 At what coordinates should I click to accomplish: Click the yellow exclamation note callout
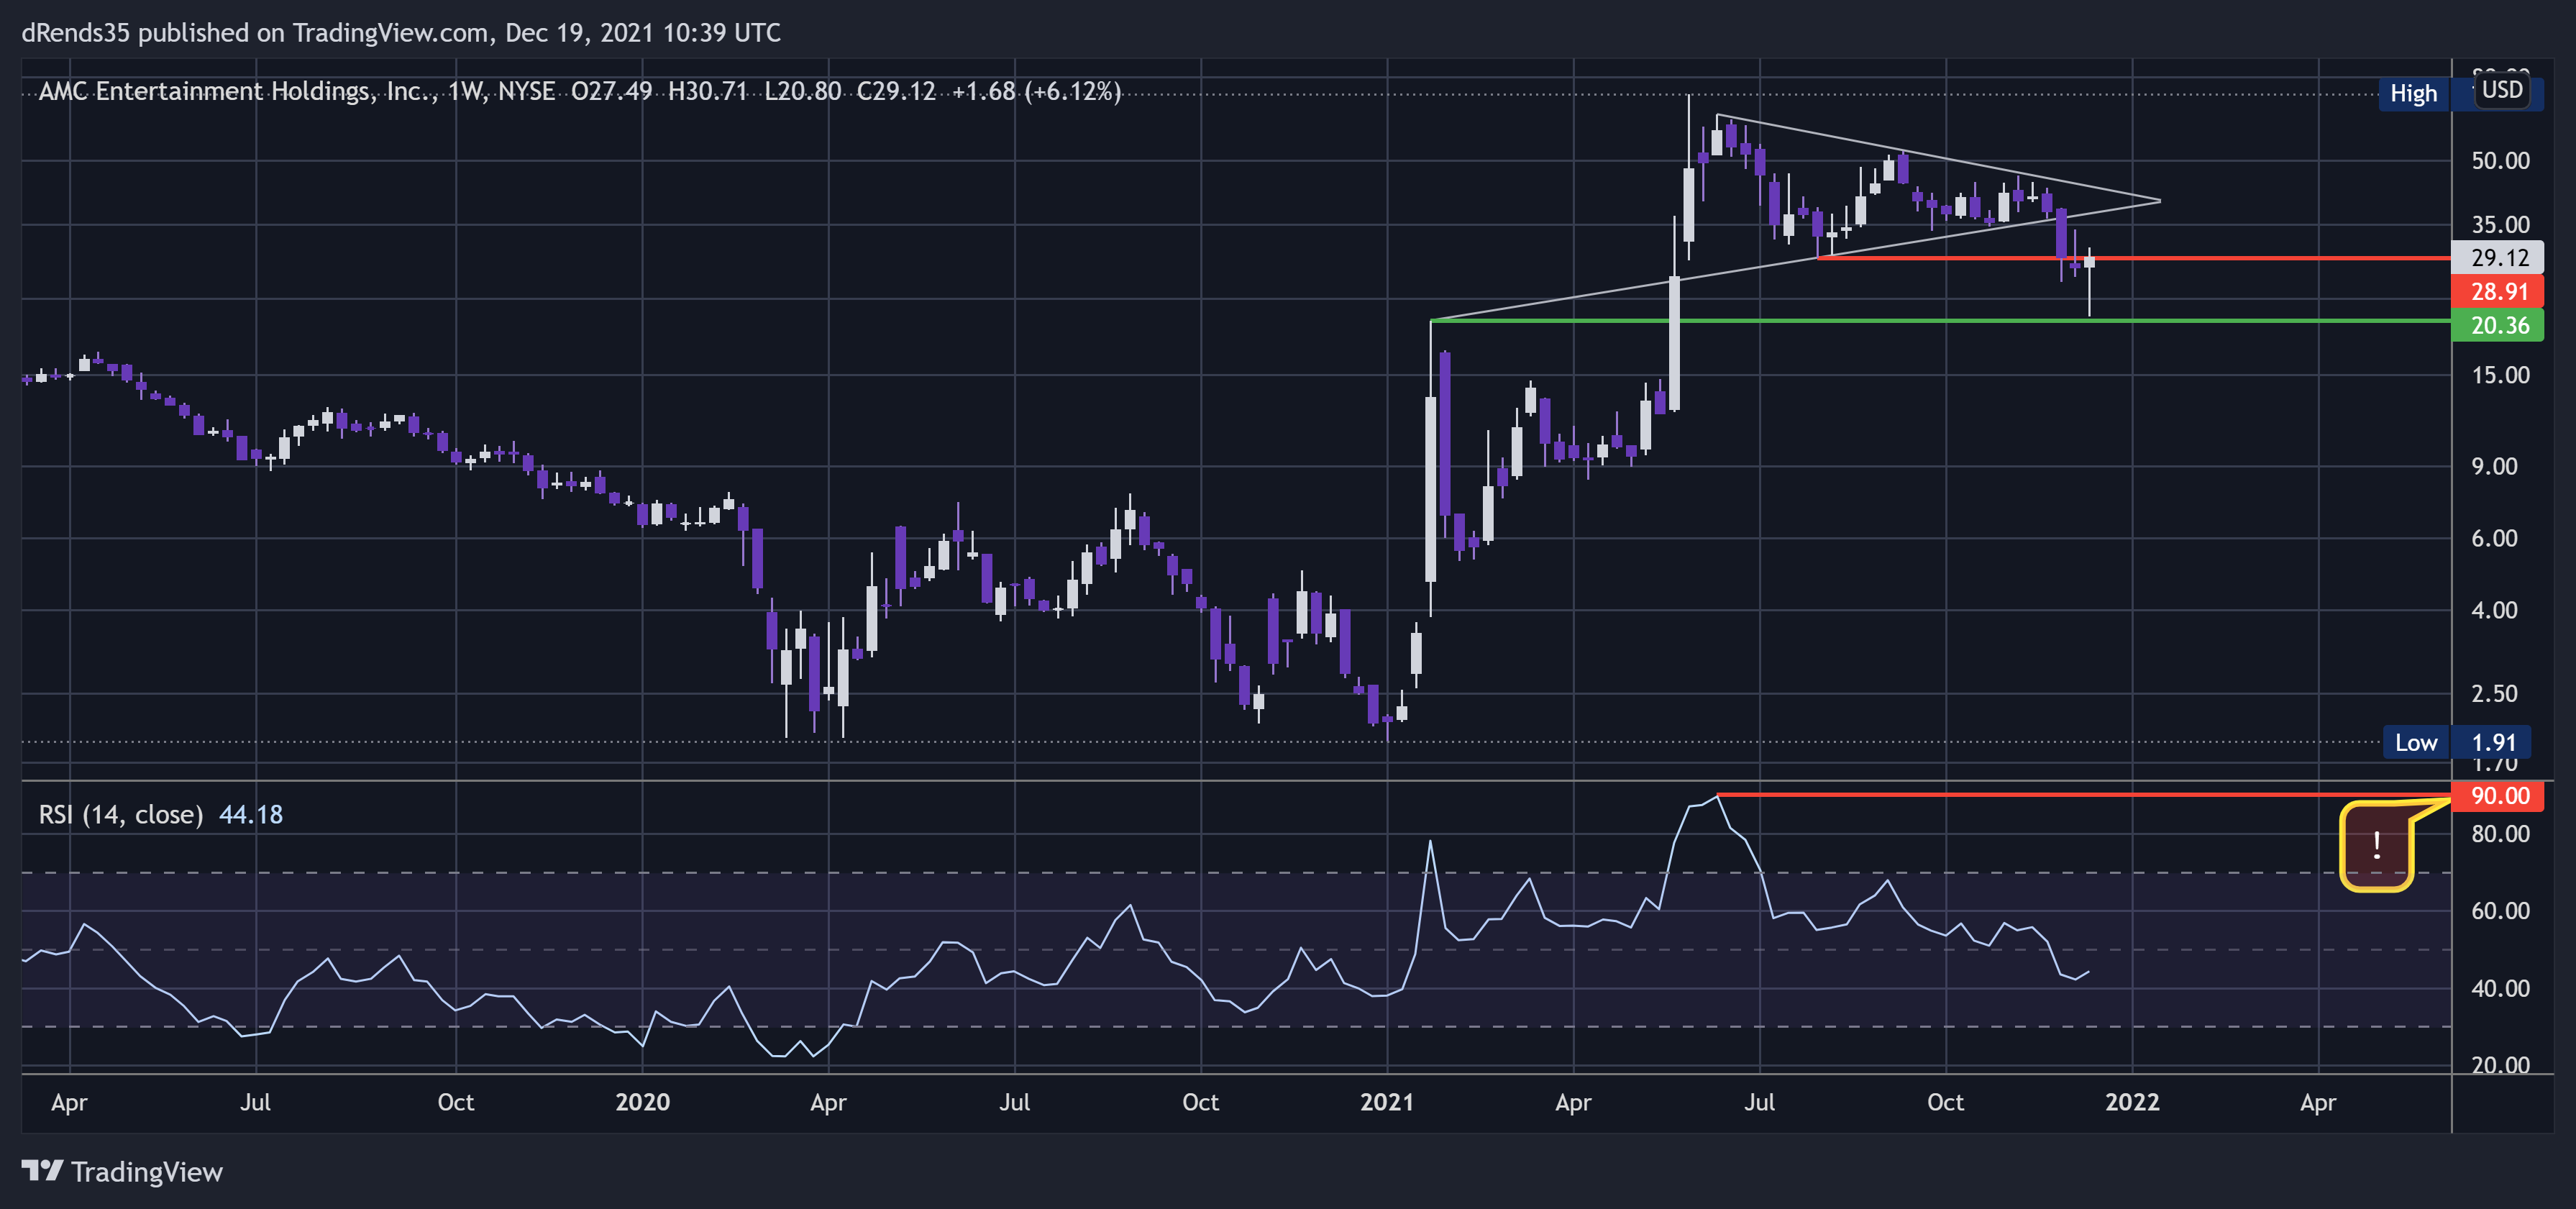(2376, 846)
